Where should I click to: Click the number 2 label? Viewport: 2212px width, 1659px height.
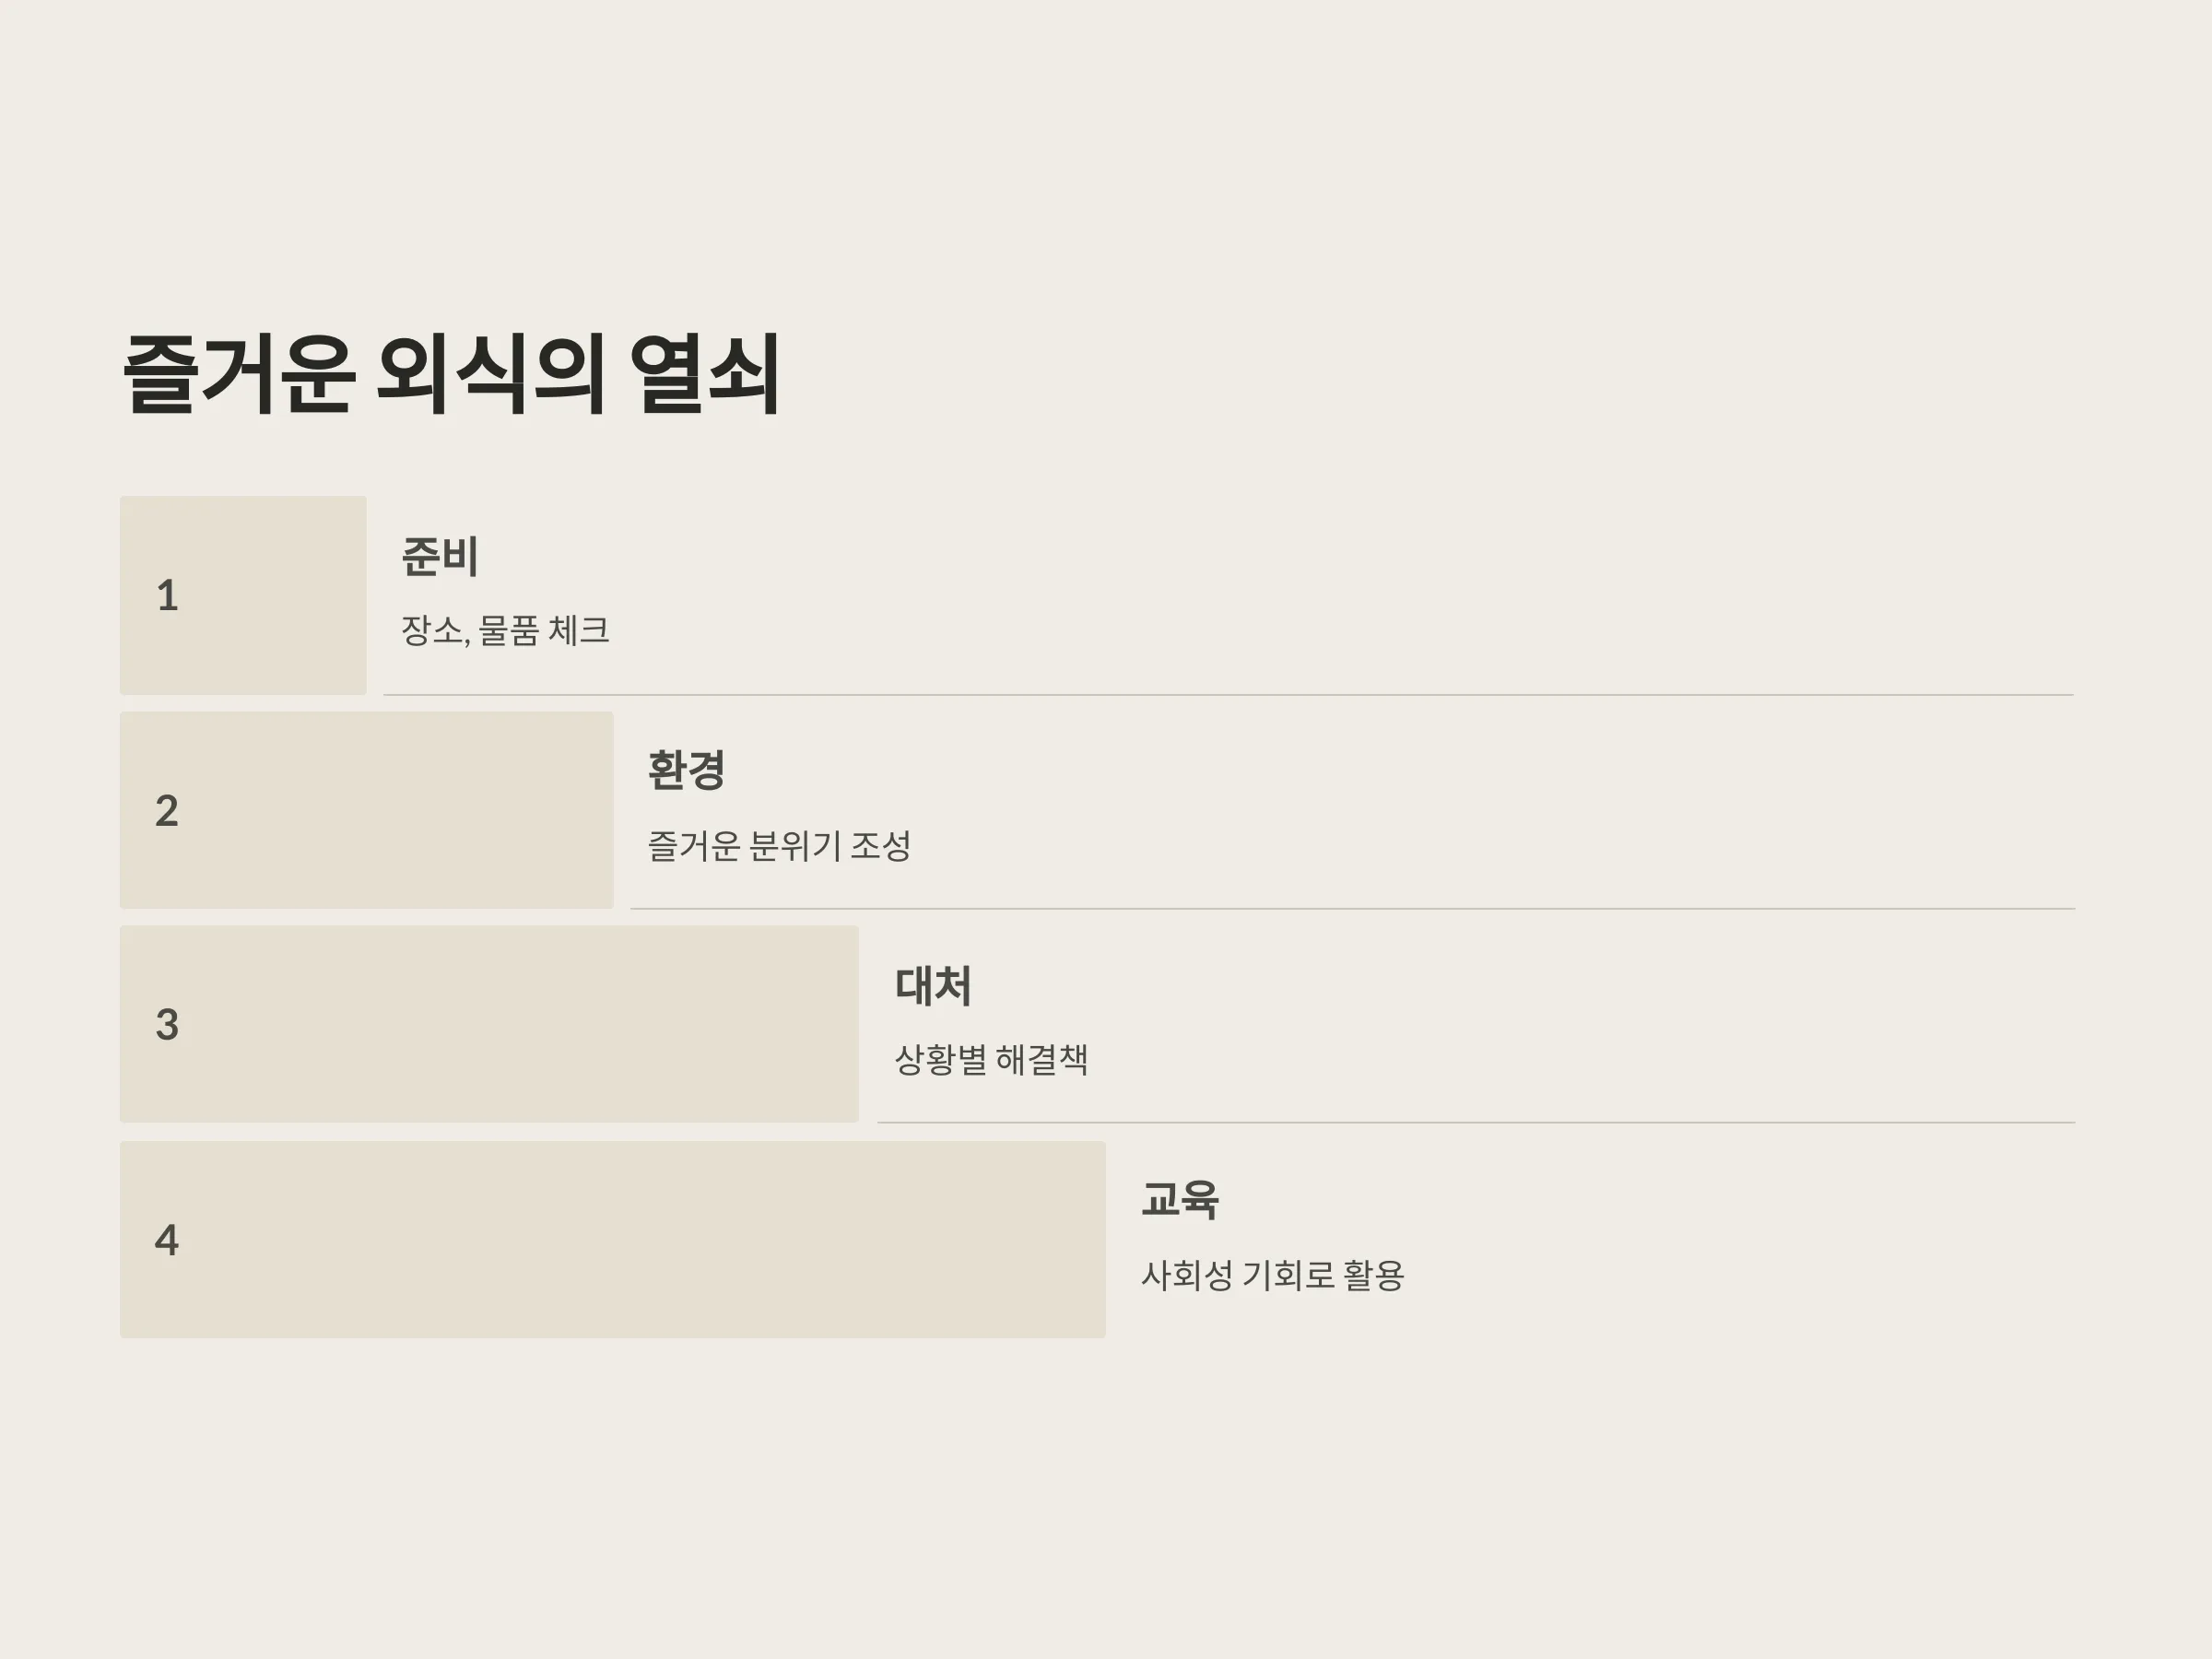coord(167,811)
